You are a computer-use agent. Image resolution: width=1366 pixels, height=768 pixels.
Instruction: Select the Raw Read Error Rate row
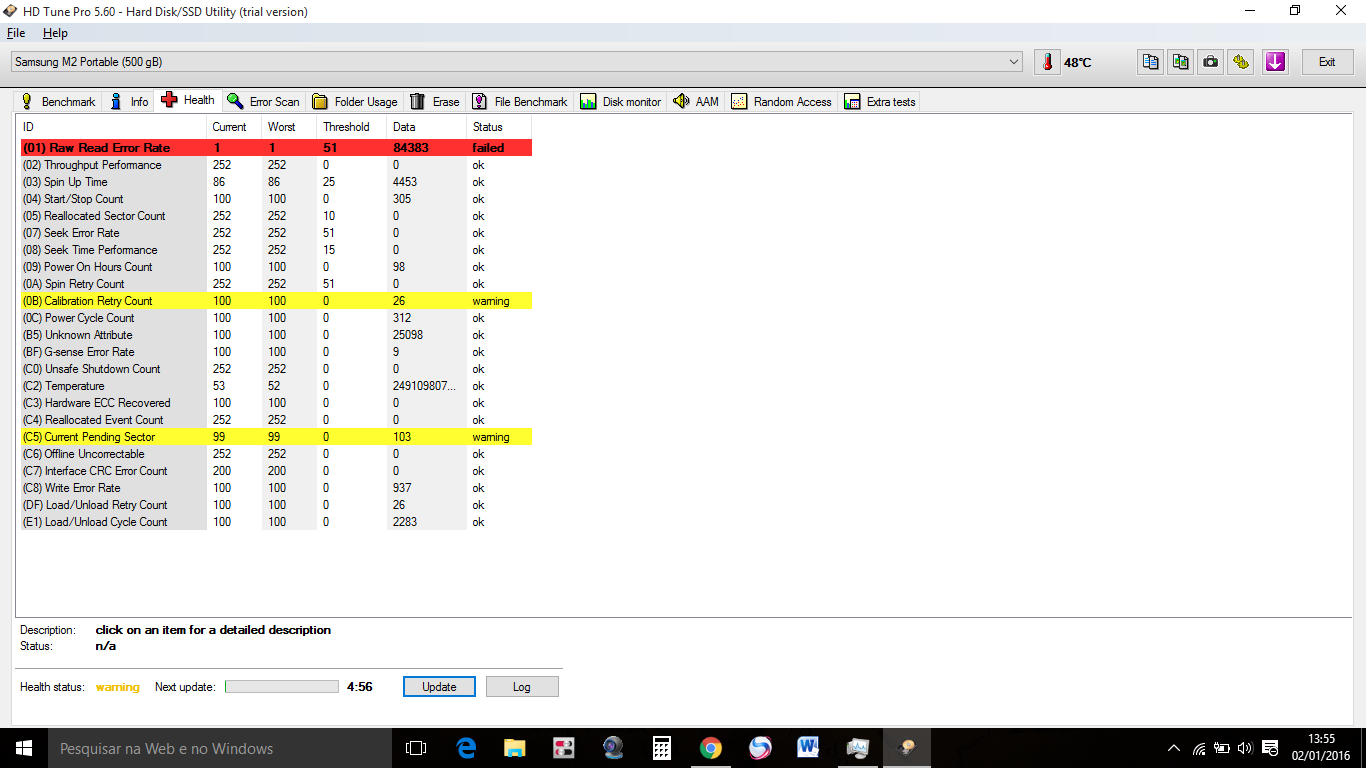[276, 148]
